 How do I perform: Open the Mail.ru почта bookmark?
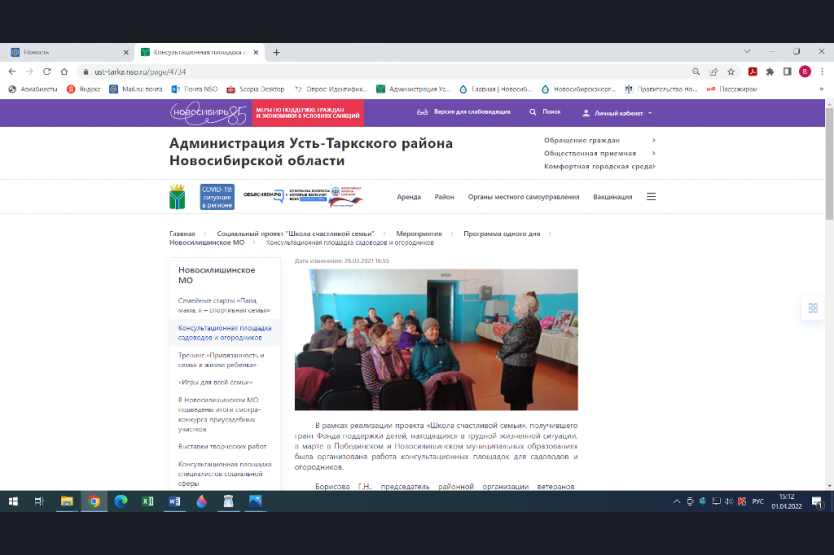coord(136,89)
